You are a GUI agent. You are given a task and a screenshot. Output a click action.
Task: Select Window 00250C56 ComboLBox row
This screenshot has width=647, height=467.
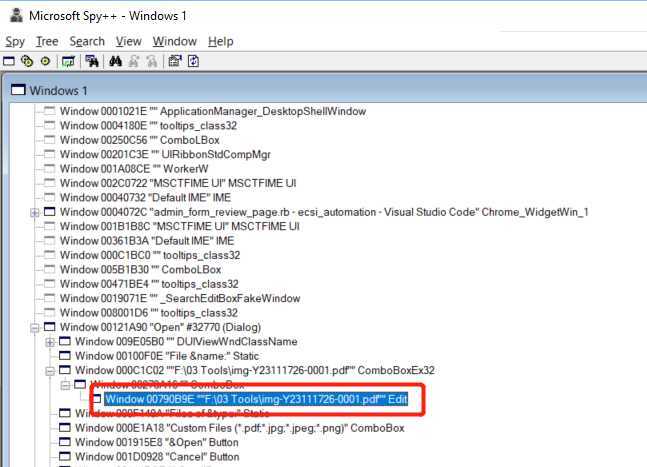[x=139, y=140]
